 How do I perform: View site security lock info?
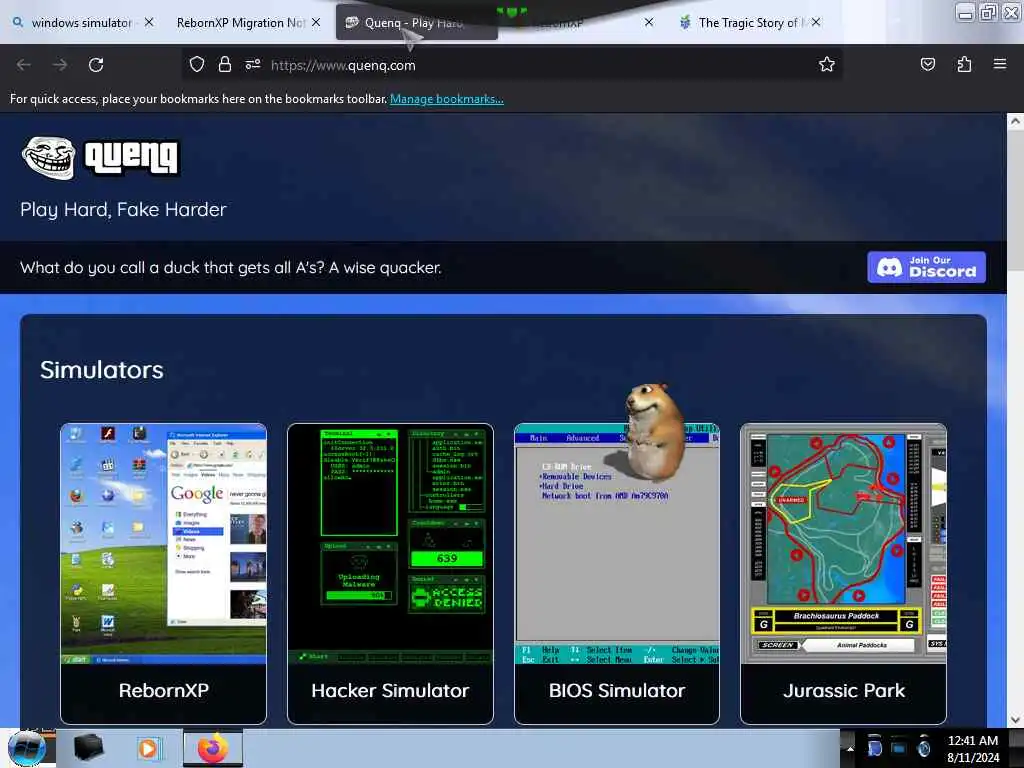pos(225,64)
